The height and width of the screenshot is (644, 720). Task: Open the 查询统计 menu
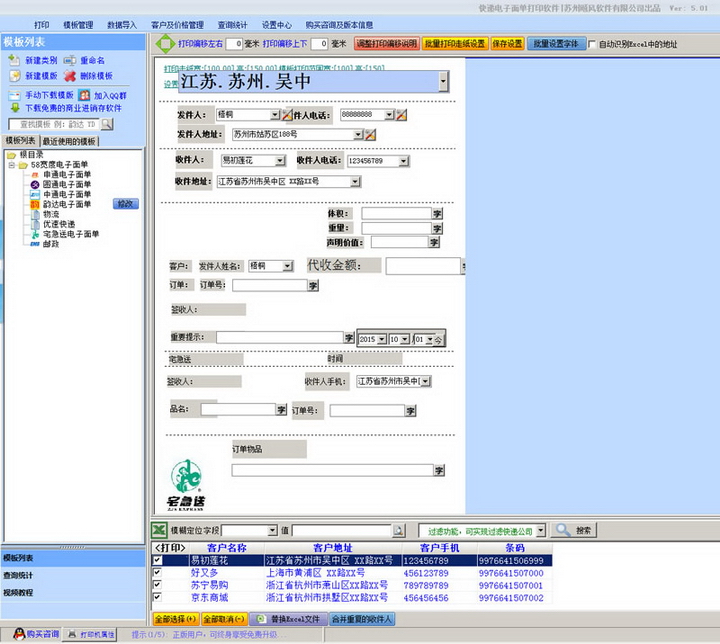[x=232, y=25]
